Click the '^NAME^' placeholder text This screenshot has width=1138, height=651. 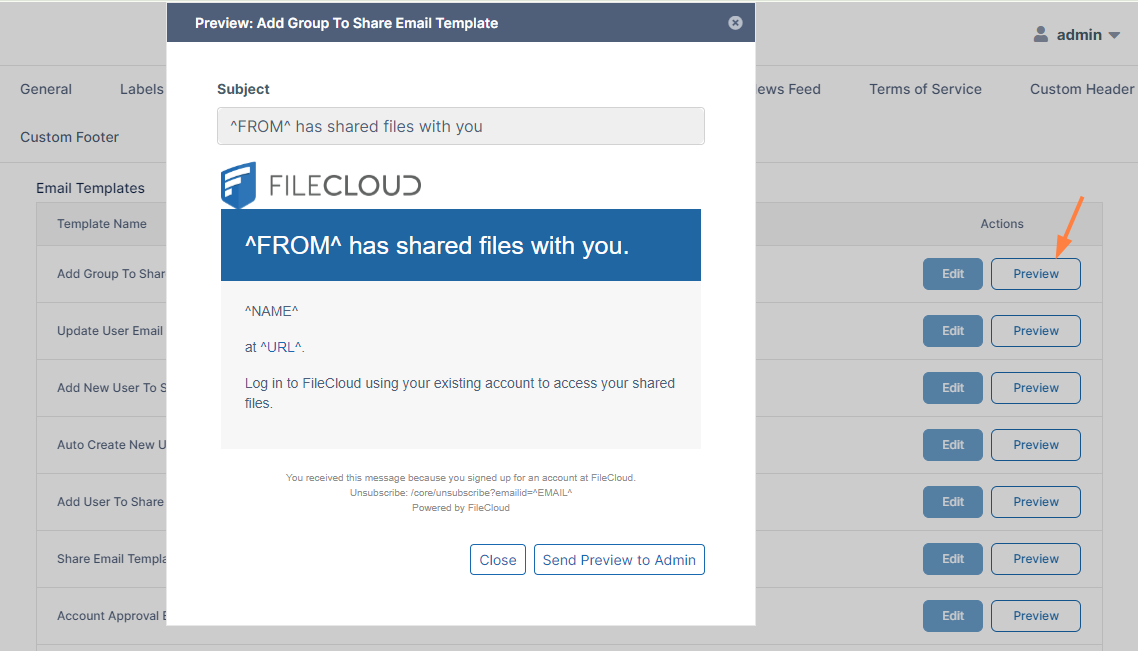(271, 311)
